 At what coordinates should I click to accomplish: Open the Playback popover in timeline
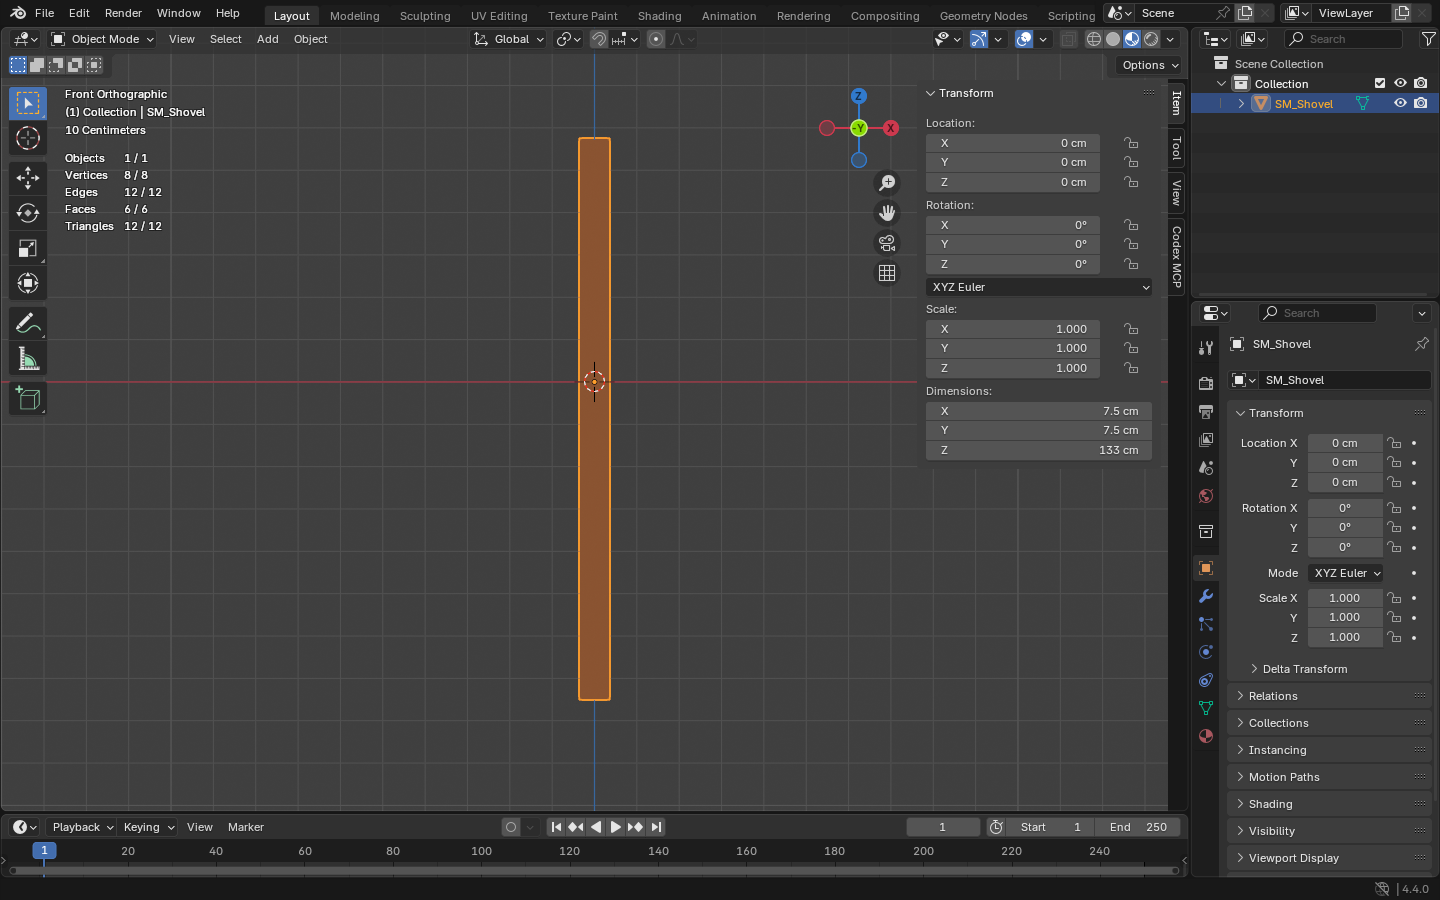pyautogui.click(x=82, y=827)
